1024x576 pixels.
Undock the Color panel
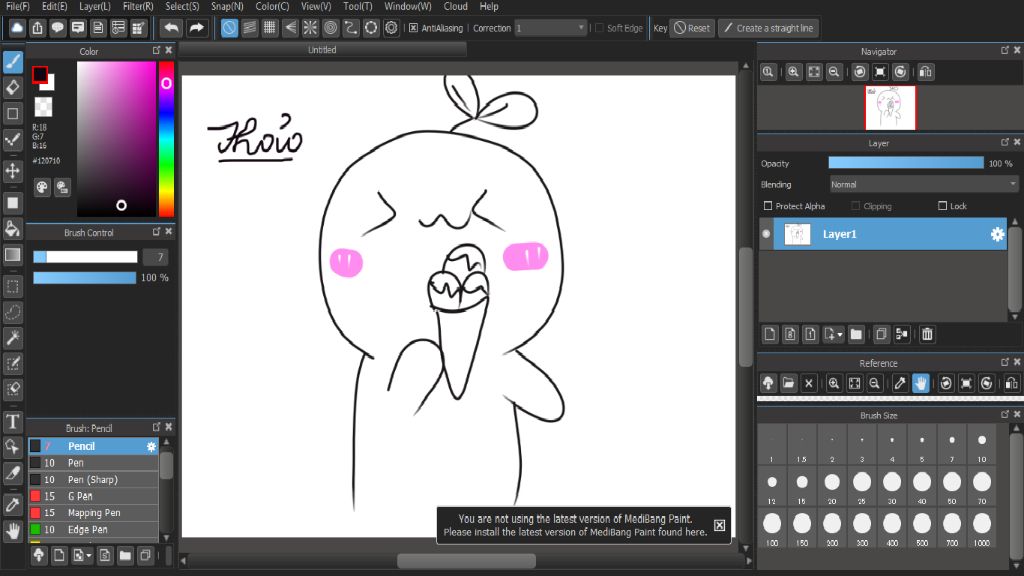[x=156, y=50]
